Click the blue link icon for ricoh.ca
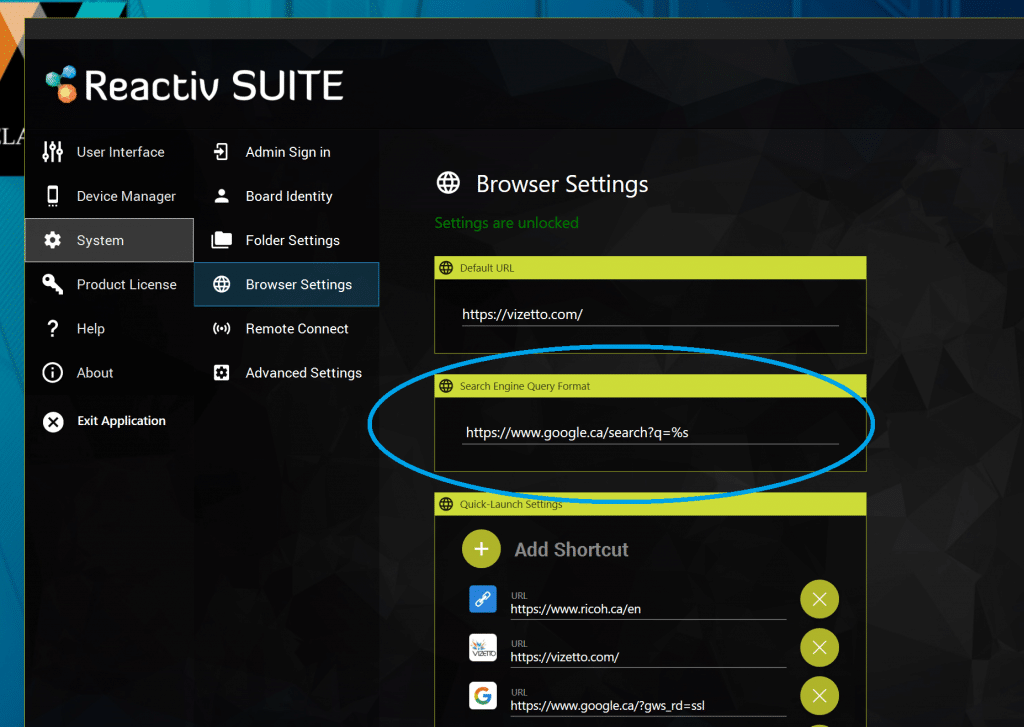Viewport: 1024px width, 727px height. pos(483,599)
